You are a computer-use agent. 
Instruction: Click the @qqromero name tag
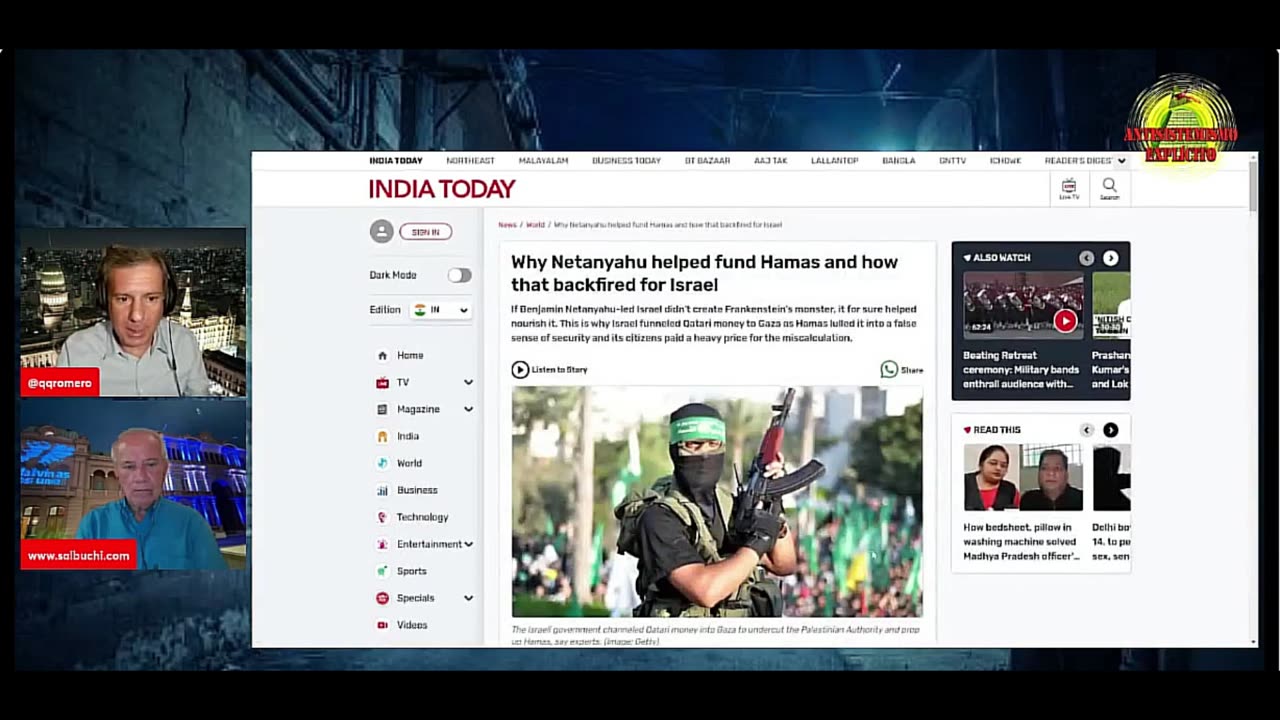click(x=60, y=383)
